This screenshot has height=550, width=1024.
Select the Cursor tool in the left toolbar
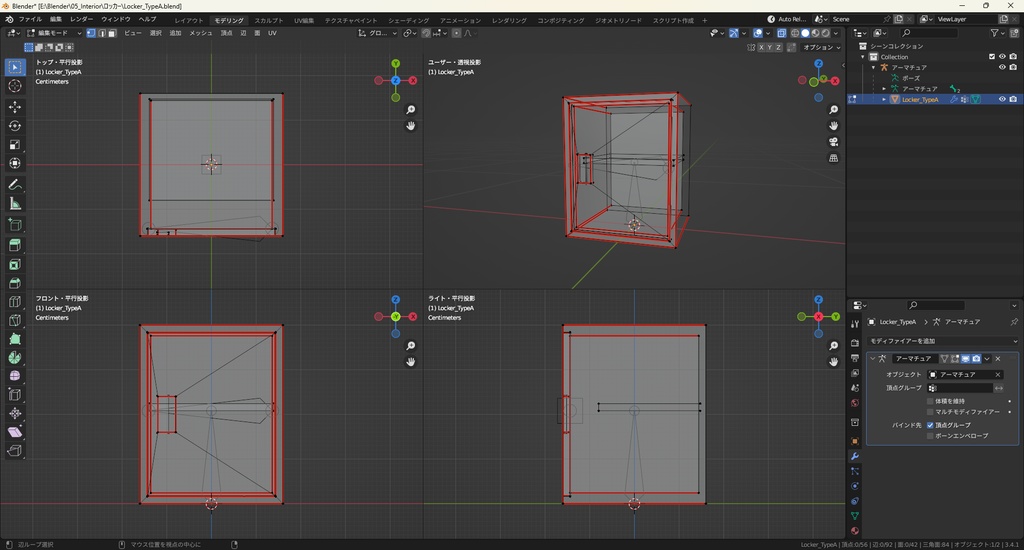pyautogui.click(x=15, y=86)
